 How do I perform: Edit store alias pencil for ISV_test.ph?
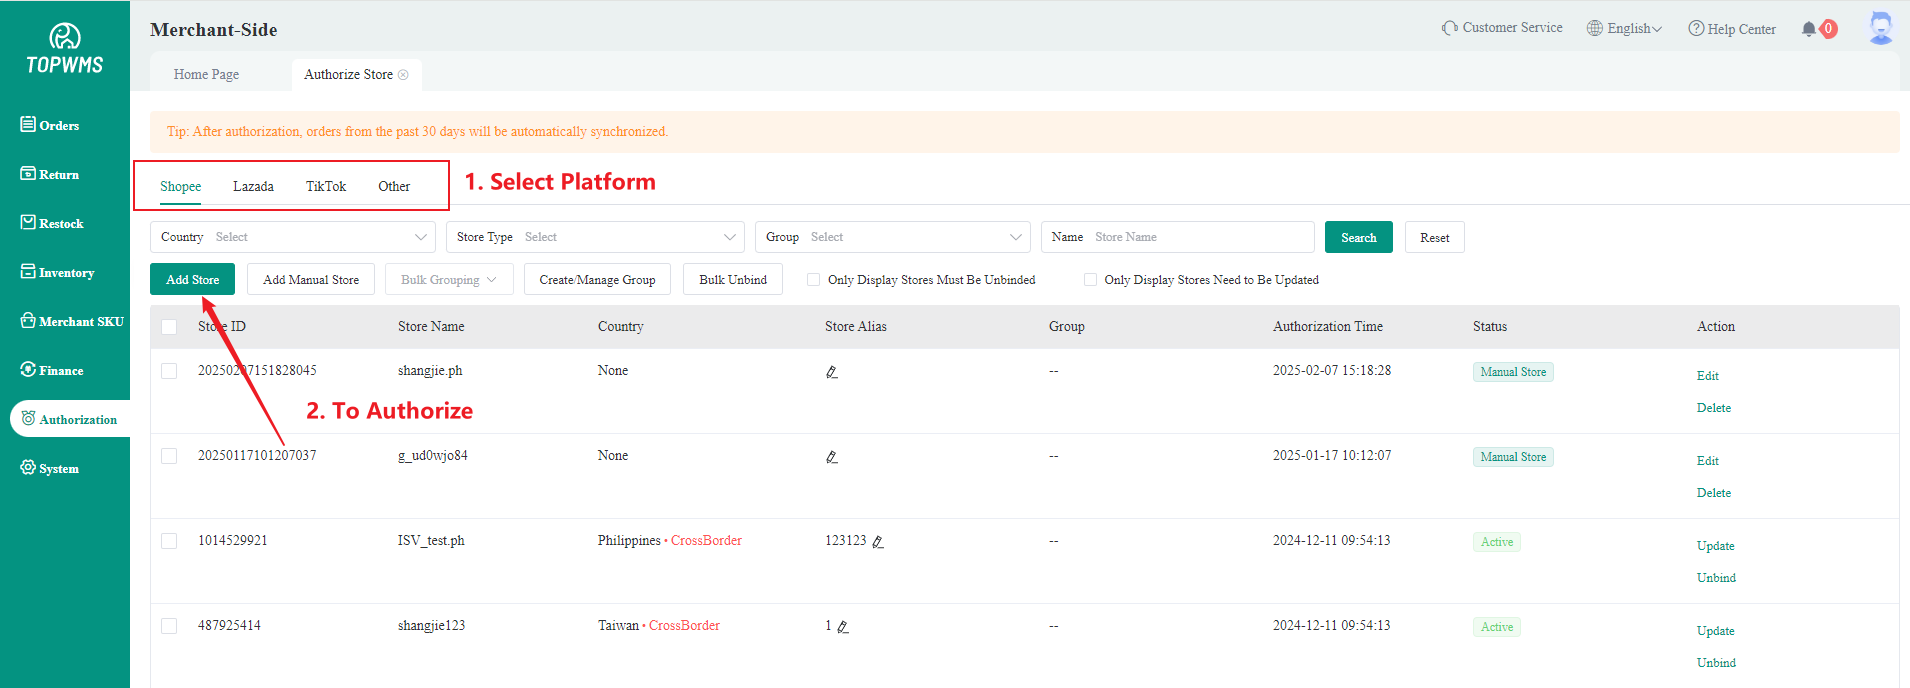click(x=878, y=542)
